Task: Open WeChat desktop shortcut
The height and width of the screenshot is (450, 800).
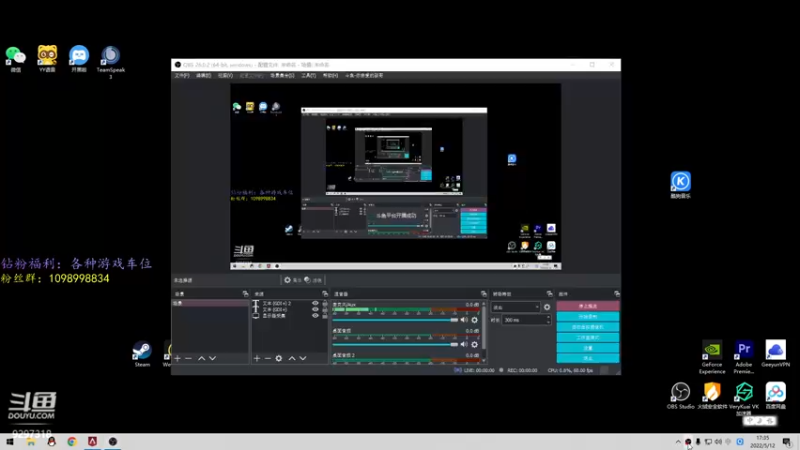Action: click(x=16, y=59)
